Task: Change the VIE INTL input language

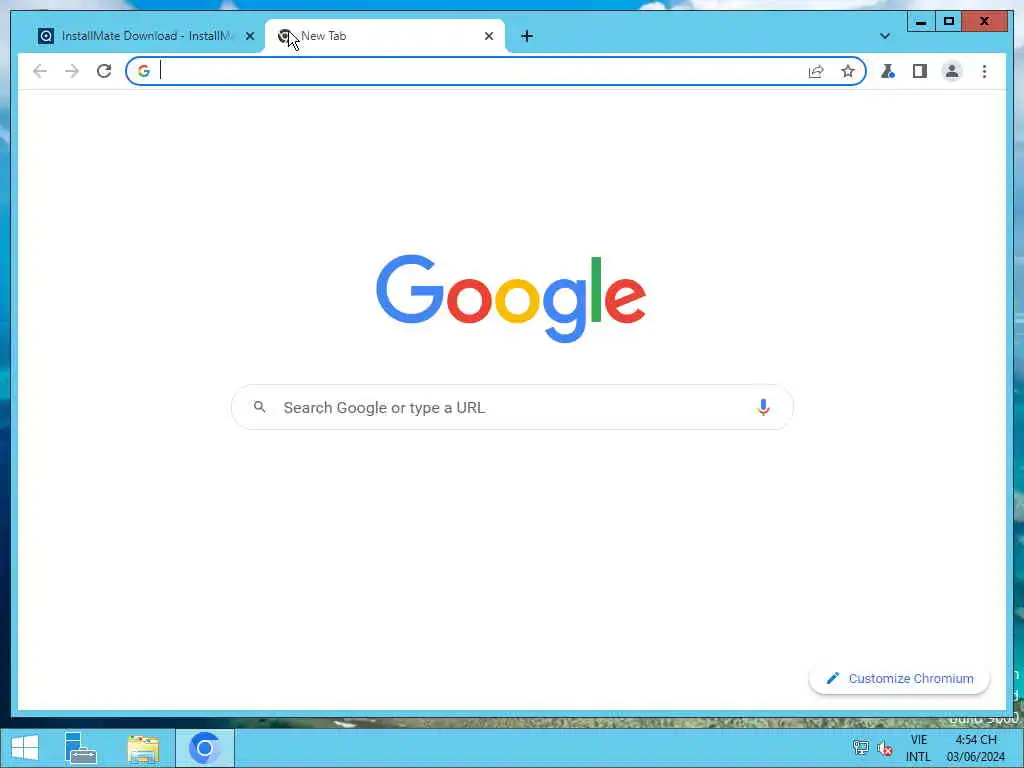Action: pos(918,748)
